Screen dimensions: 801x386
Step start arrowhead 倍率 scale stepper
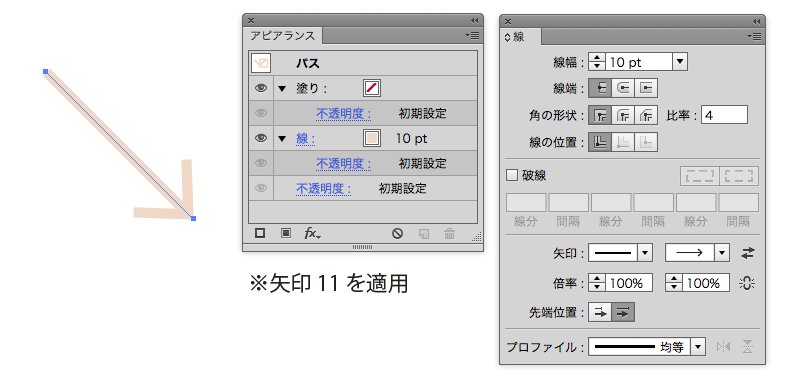point(596,283)
